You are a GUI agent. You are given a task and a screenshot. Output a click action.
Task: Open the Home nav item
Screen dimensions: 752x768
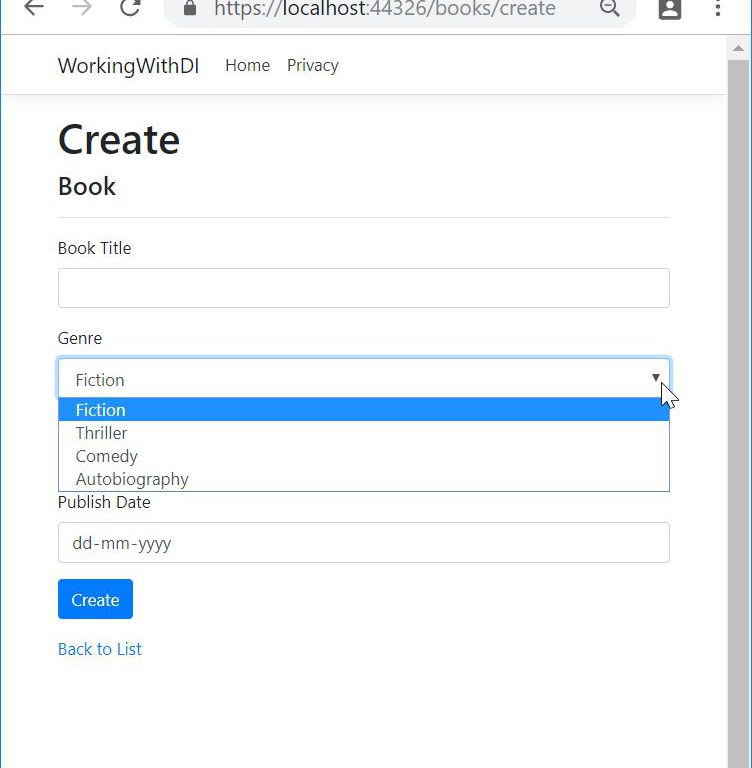click(x=247, y=66)
